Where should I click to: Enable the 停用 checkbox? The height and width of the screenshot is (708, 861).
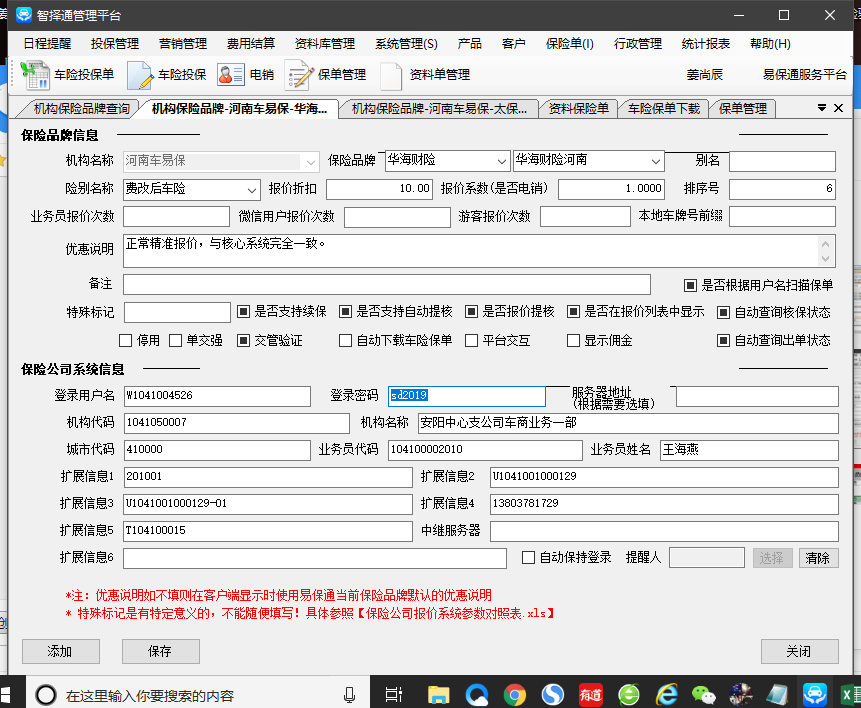126,340
